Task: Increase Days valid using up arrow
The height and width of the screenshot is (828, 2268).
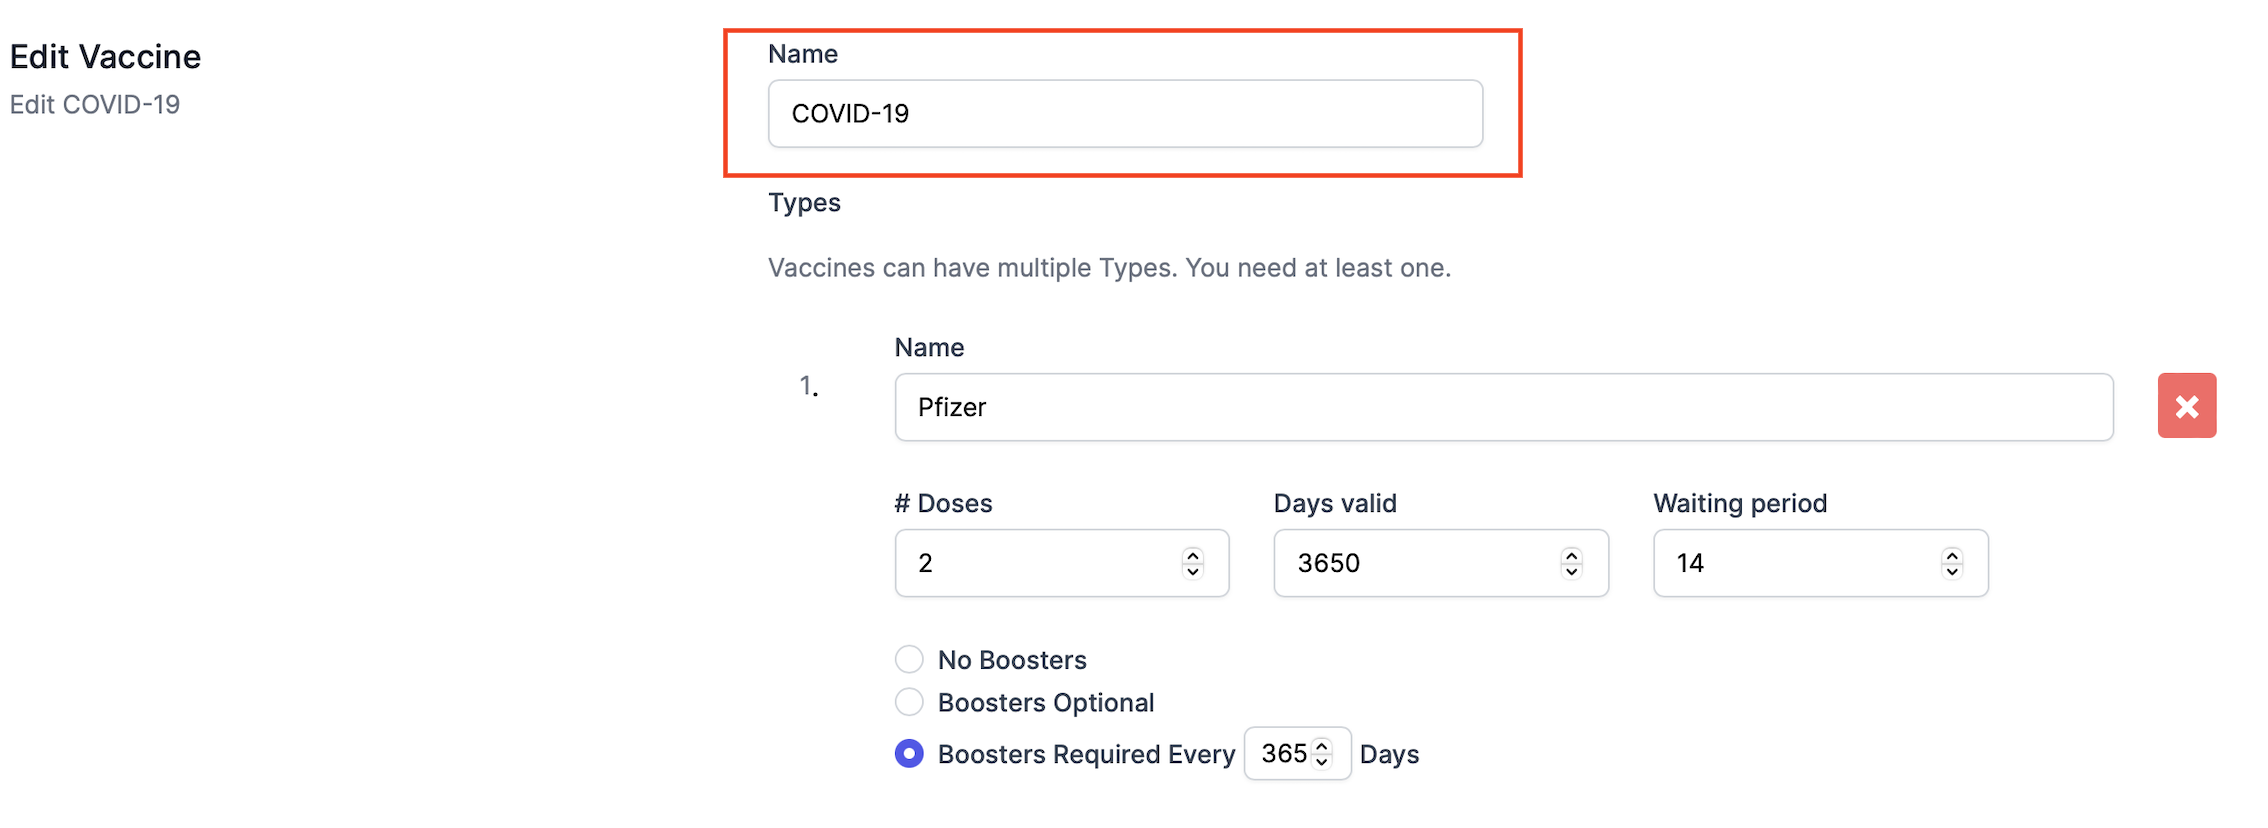Action: click(1571, 555)
